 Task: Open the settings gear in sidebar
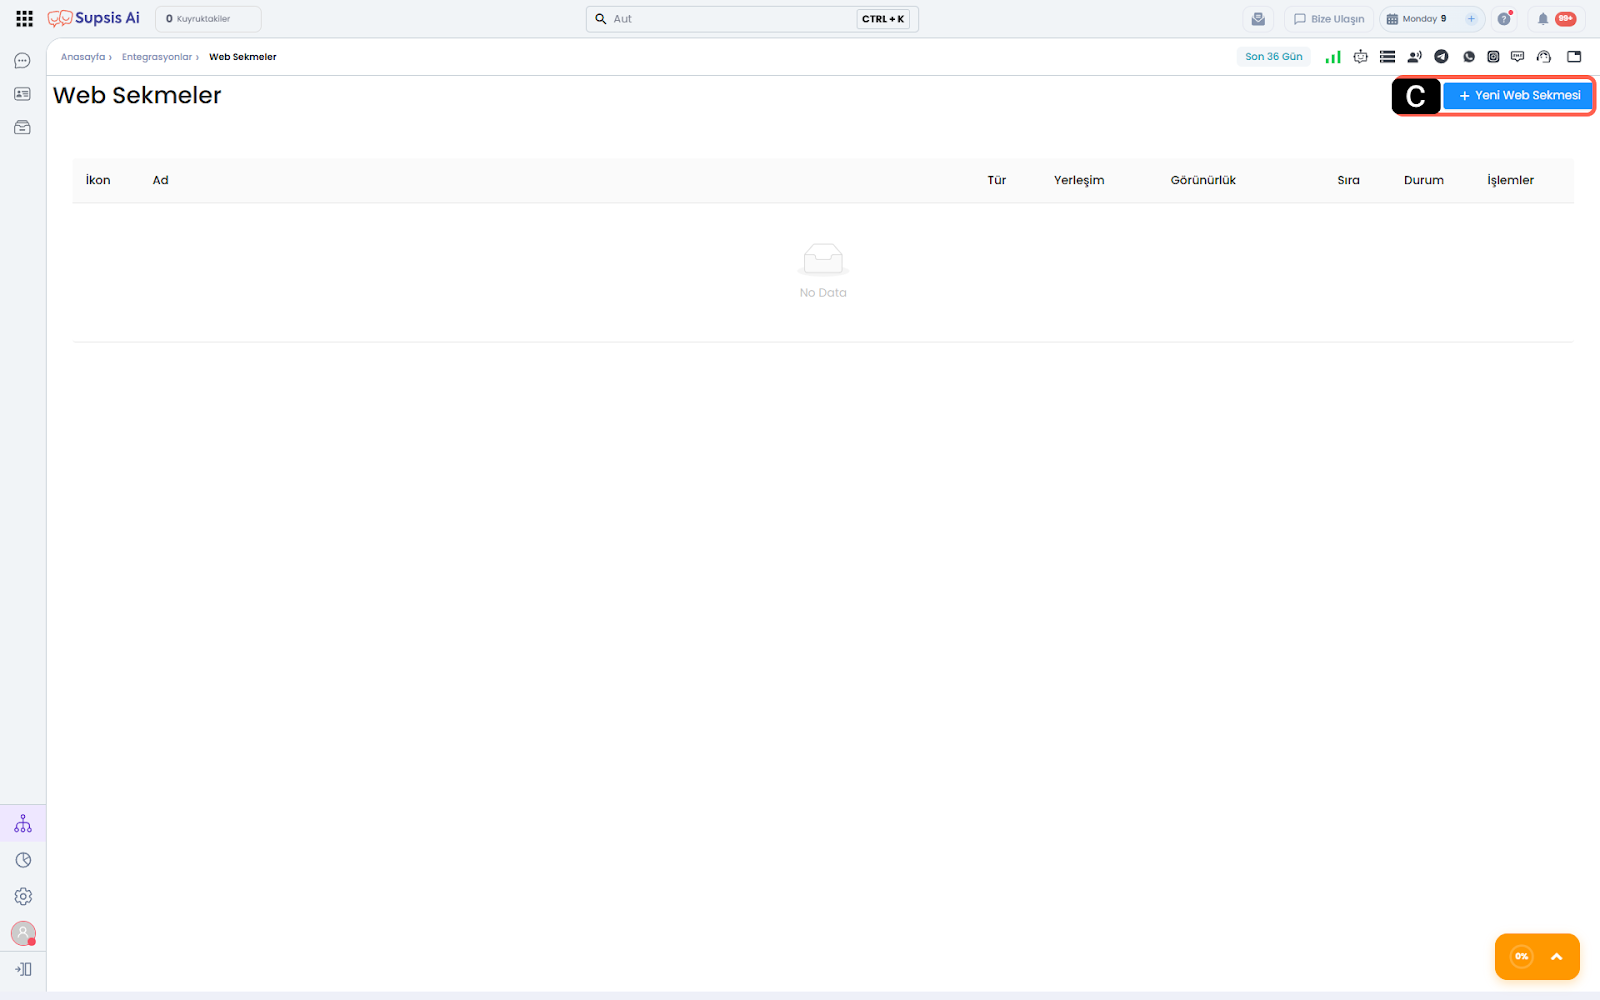23,897
